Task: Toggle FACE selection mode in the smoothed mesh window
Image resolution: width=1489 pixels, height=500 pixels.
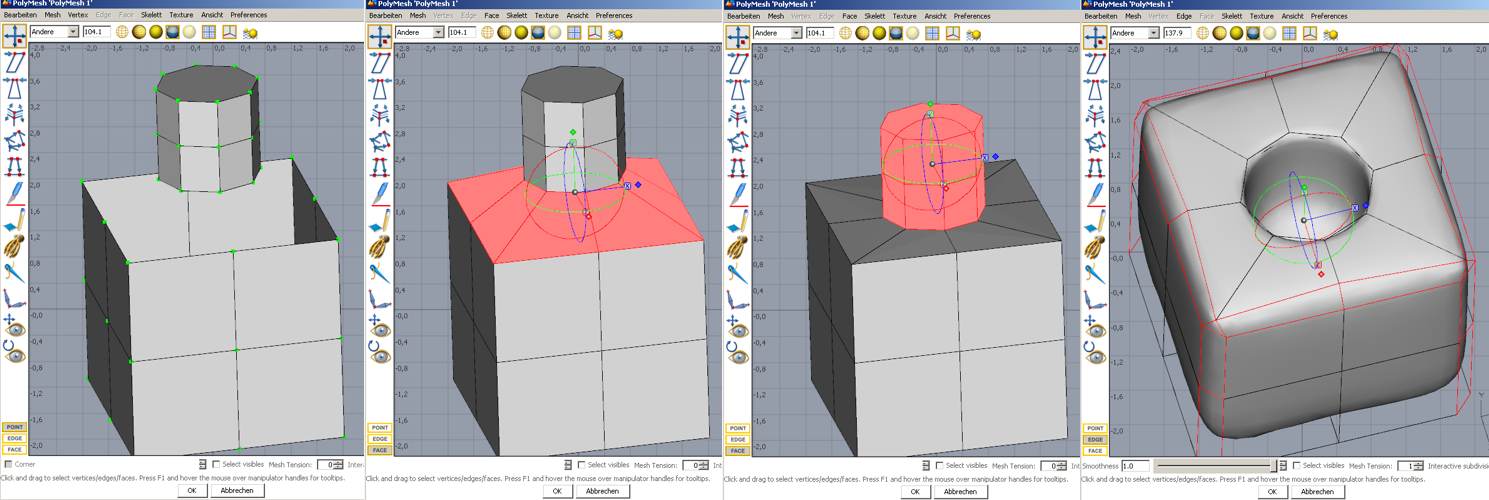Action: click(1095, 450)
